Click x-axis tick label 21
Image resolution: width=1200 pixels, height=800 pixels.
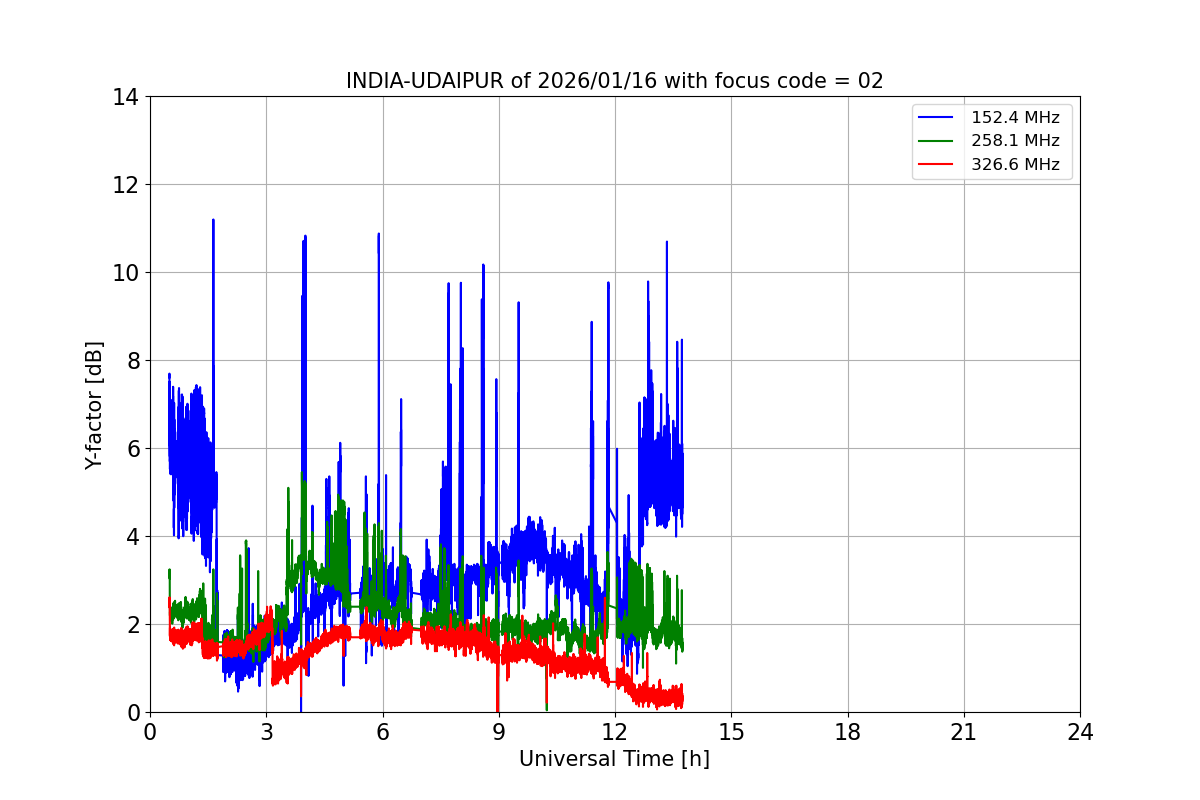[964, 731]
